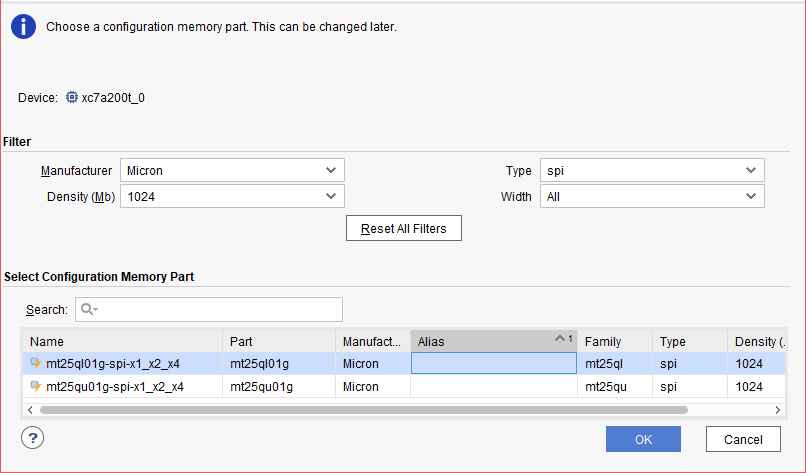
Task: Expand the Density (Mb) dropdown
Action: 232,197
